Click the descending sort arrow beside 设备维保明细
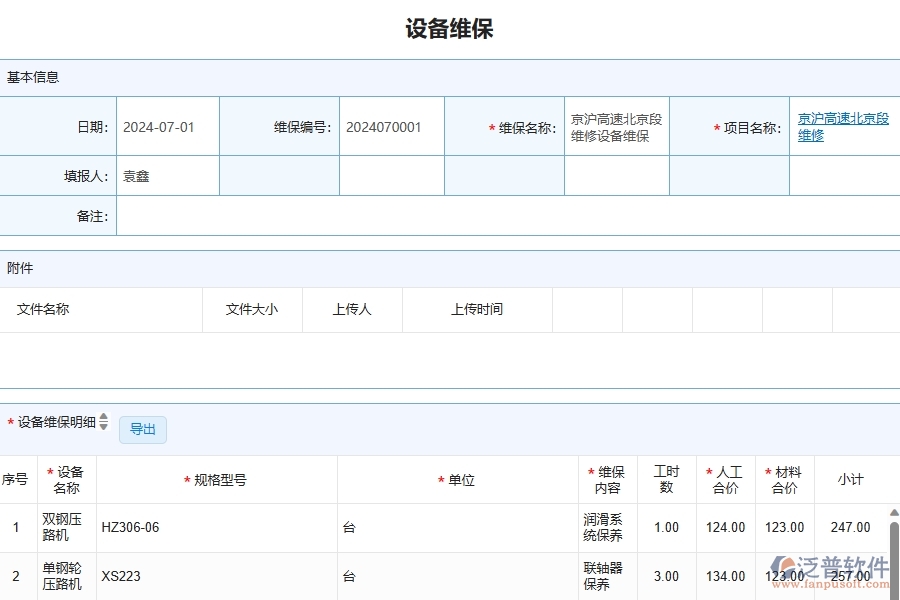The image size is (900, 600). click(103, 428)
